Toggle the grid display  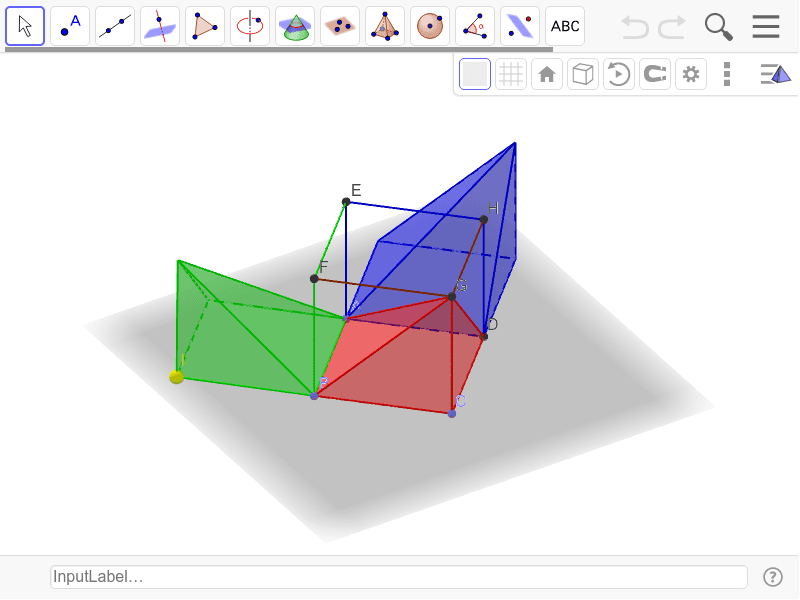point(511,73)
